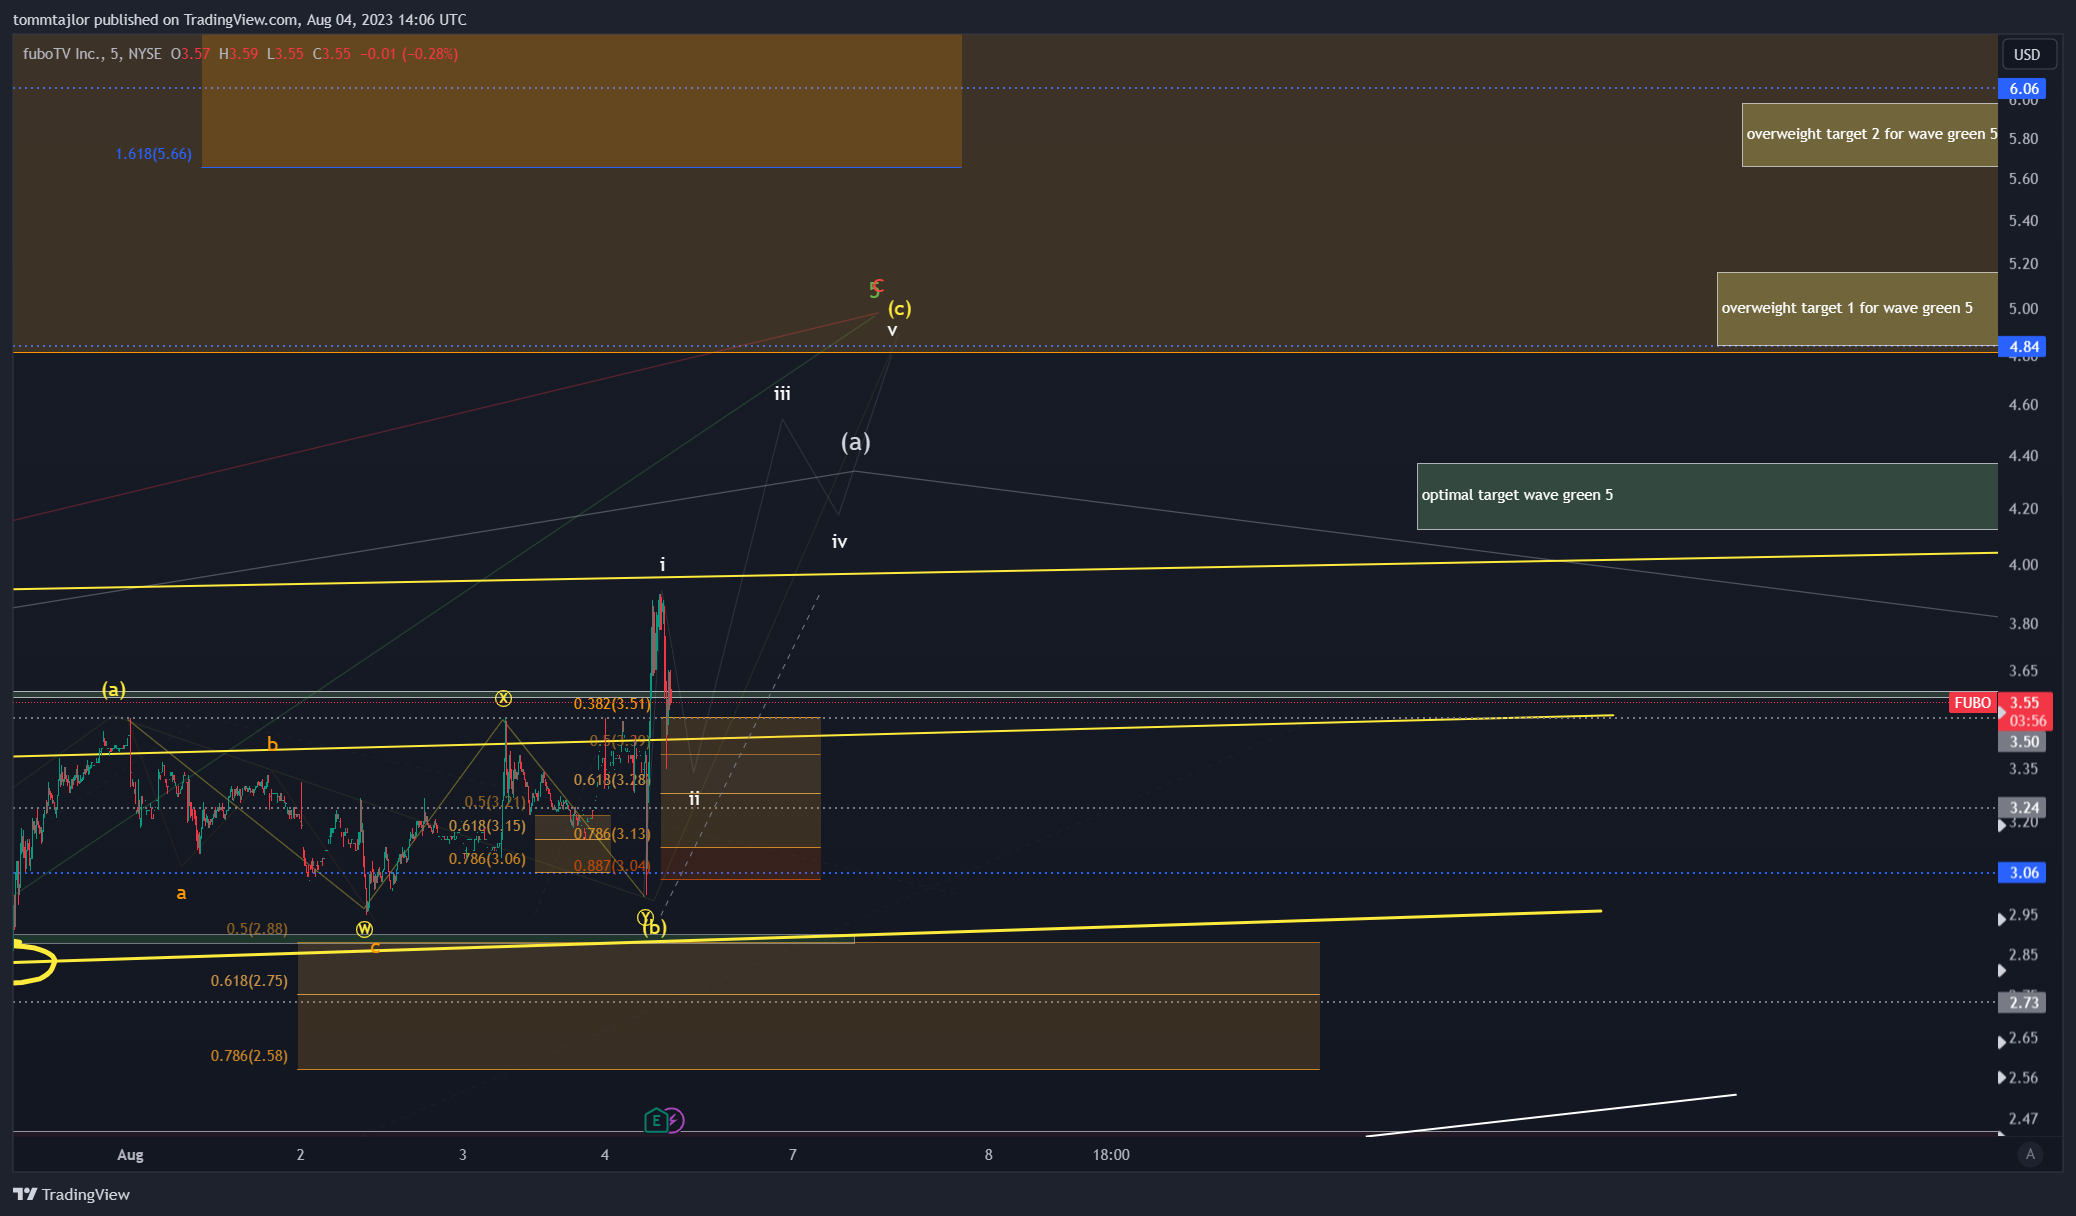This screenshot has width=2076, height=1216.
Task: Click the 2.95 price marker arrow
Action: pos(2001,918)
